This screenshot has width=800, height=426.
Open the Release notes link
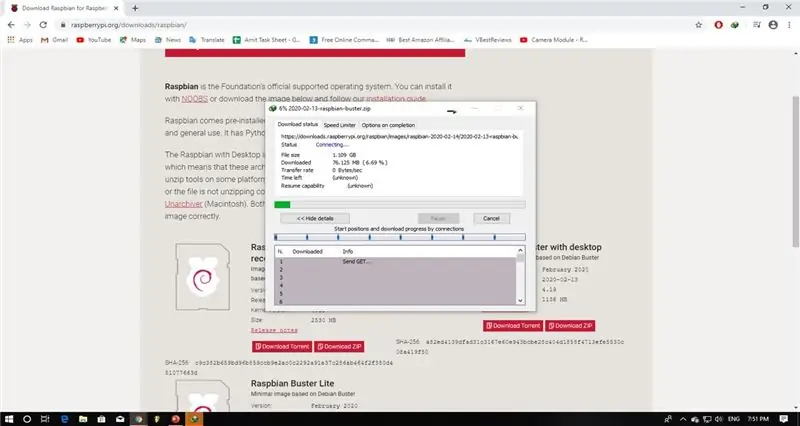point(274,331)
